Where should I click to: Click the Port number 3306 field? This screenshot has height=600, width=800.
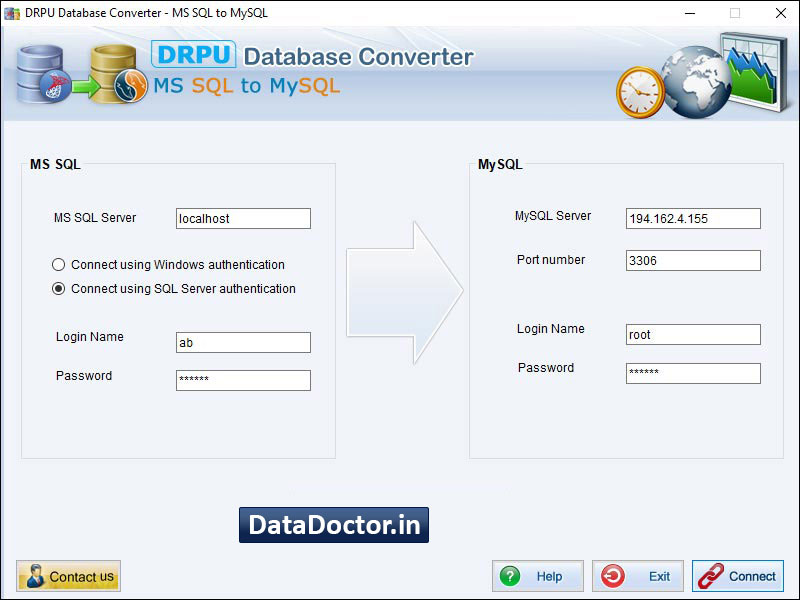pyautogui.click(x=693, y=260)
